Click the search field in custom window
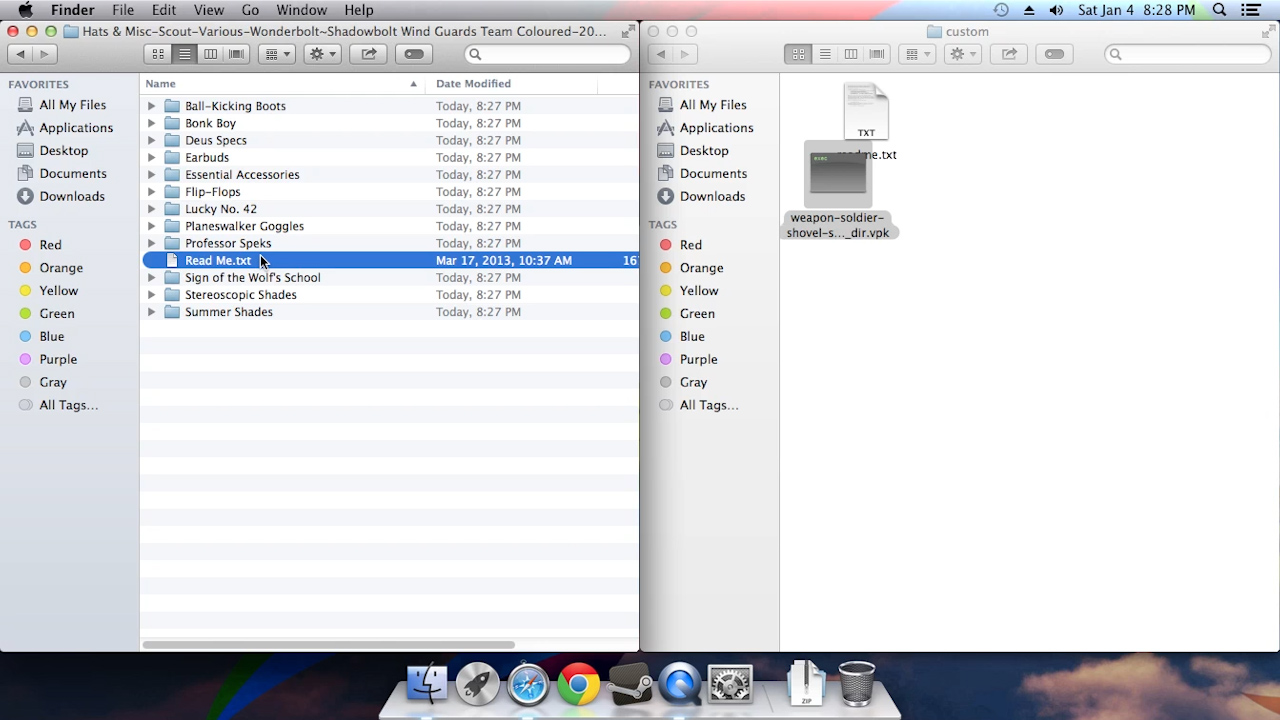 [1187, 54]
